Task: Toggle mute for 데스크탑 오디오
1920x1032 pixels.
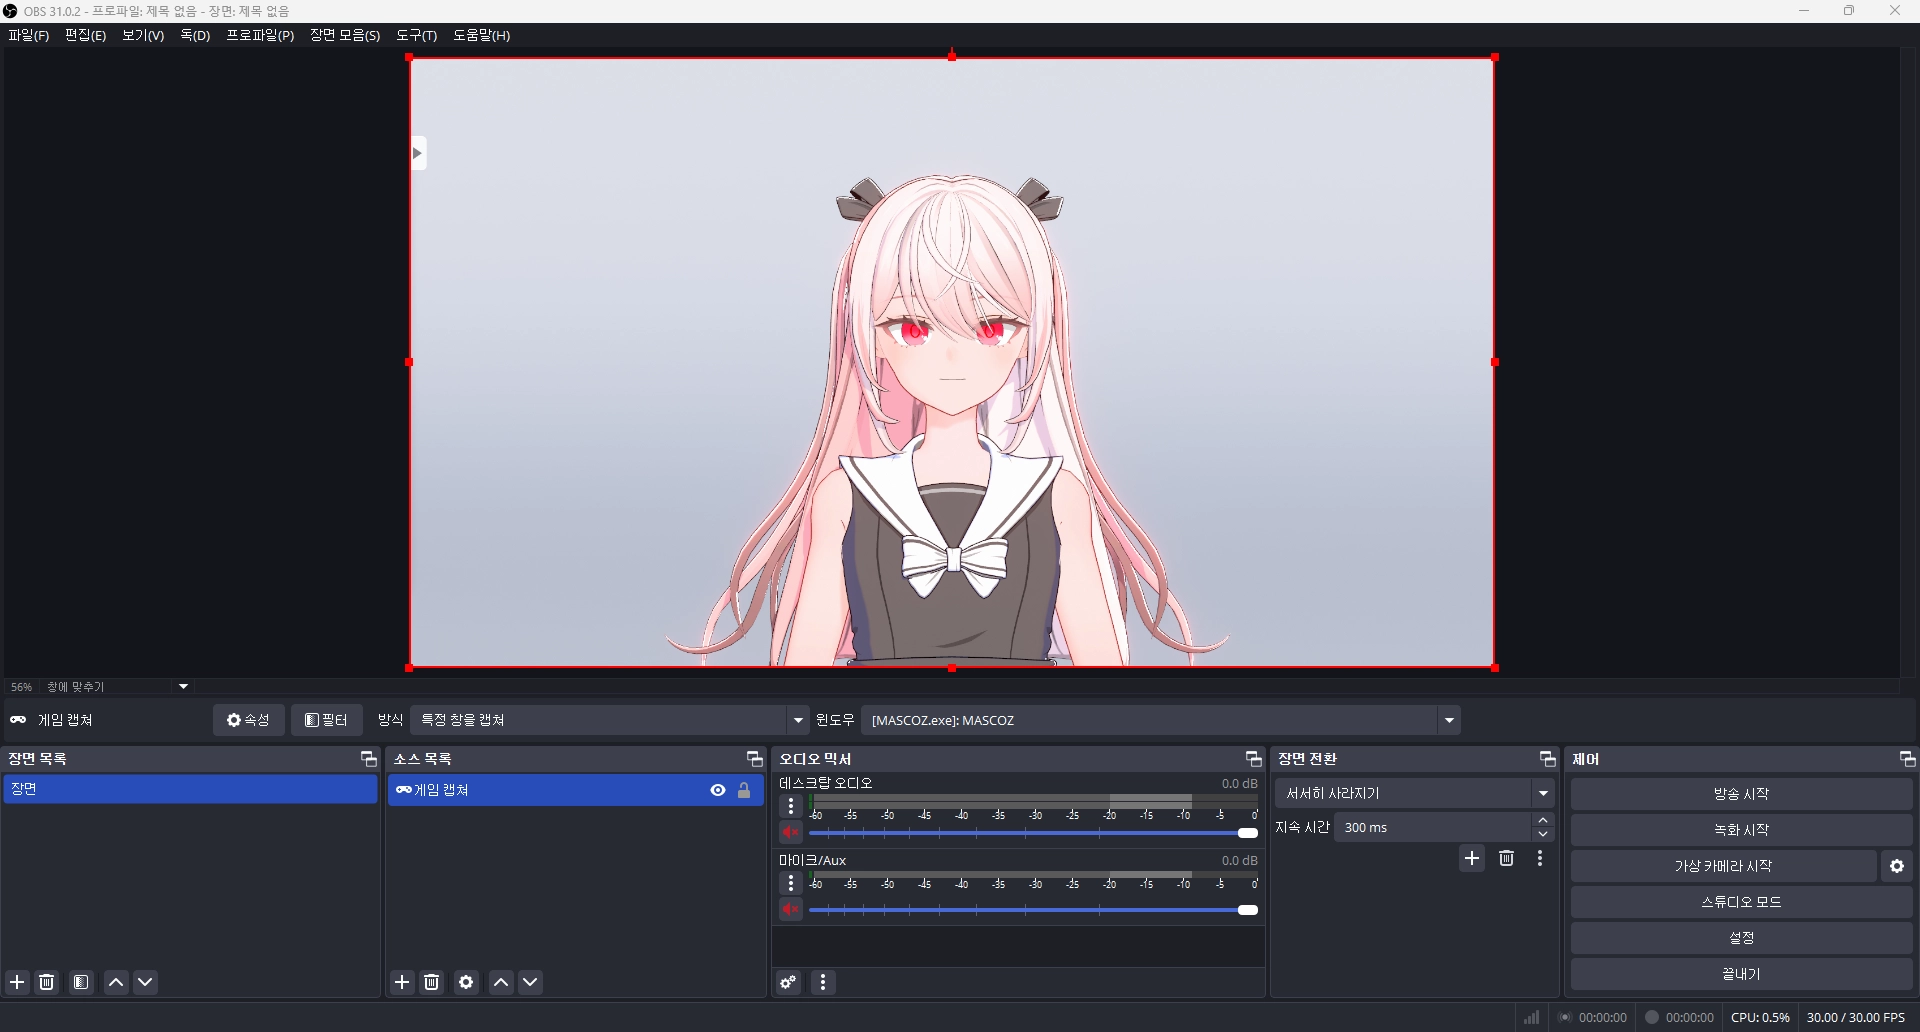Action: (x=791, y=832)
